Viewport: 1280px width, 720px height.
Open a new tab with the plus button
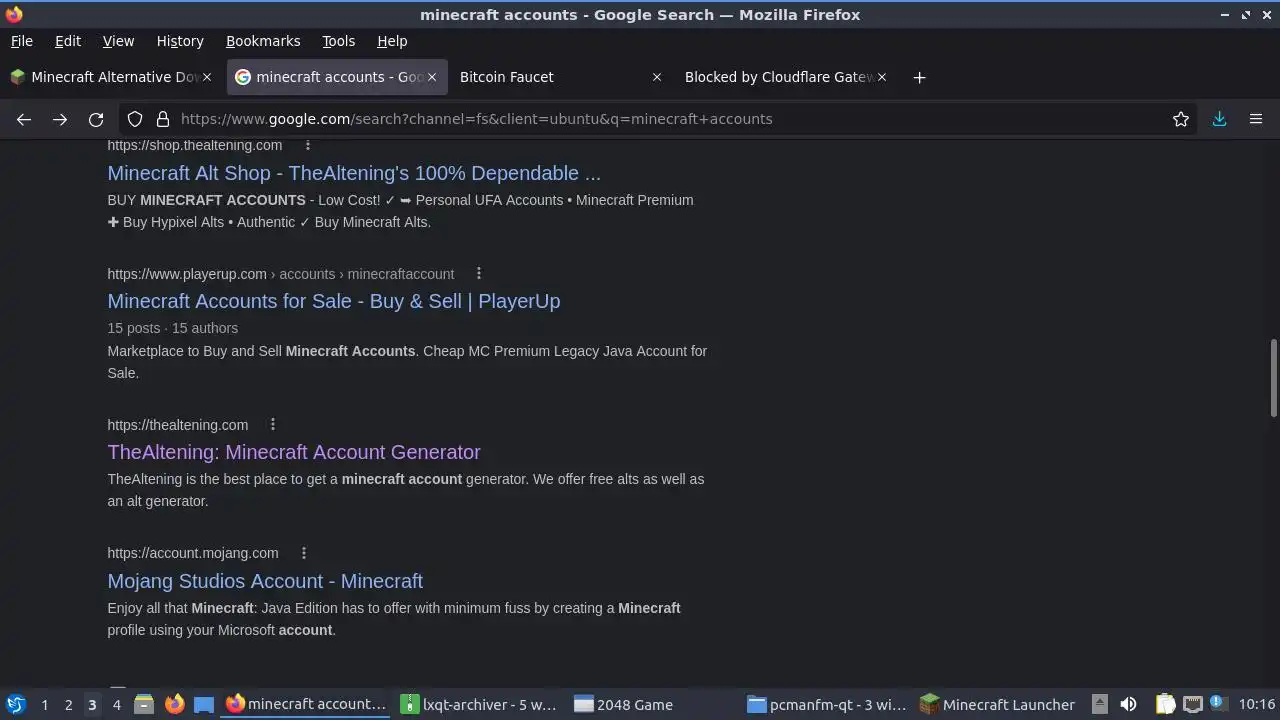point(919,77)
